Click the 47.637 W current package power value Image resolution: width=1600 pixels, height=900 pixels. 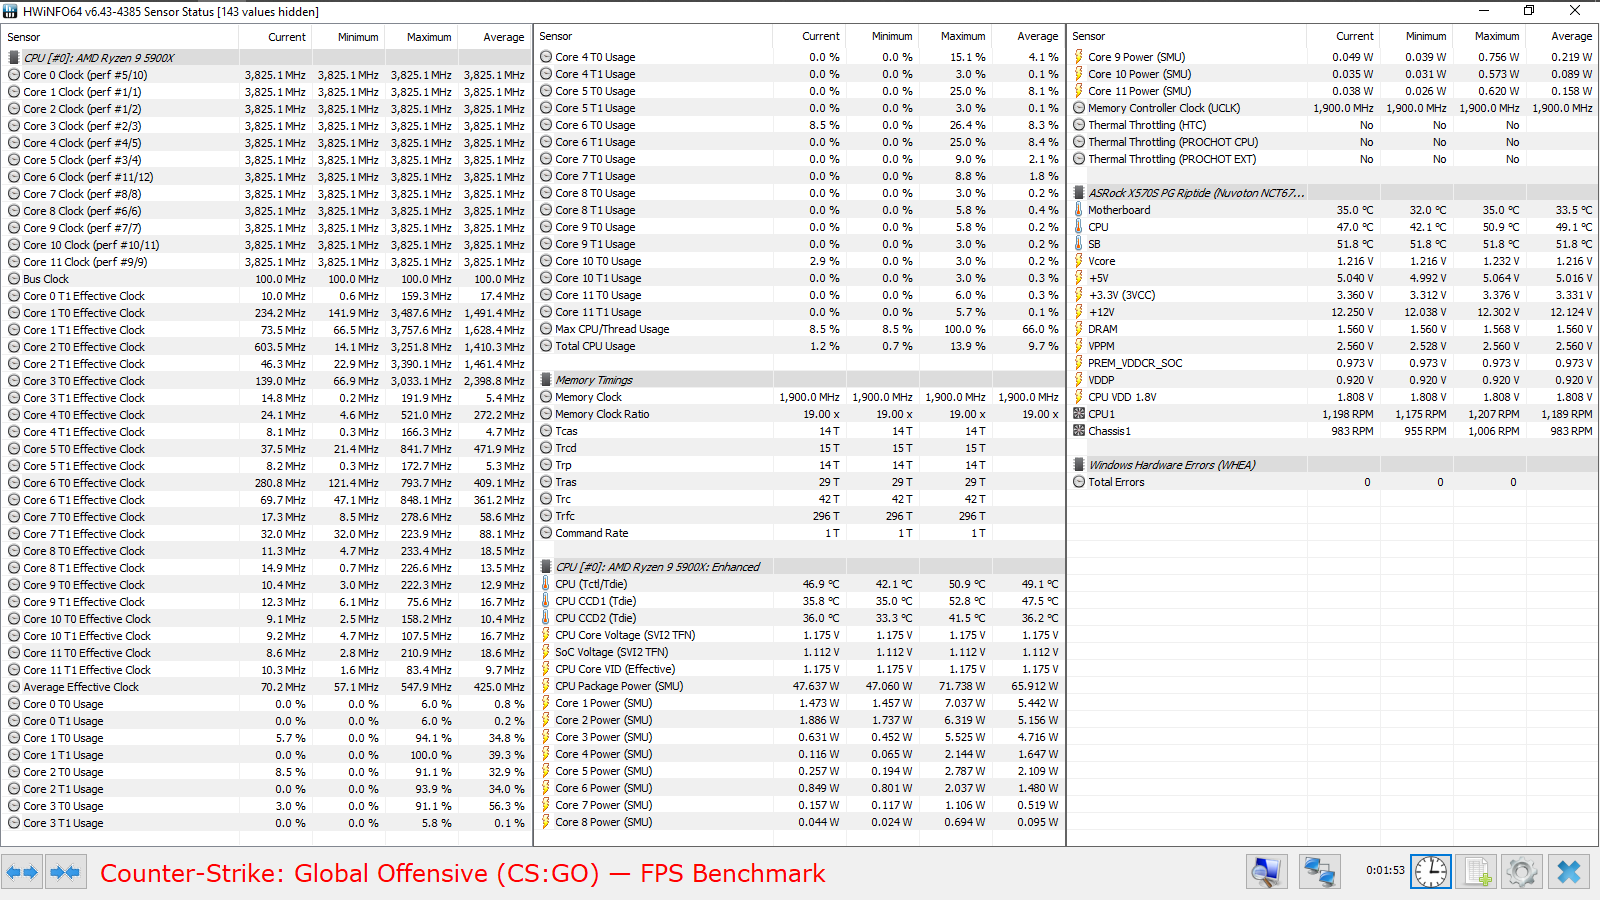click(816, 686)
